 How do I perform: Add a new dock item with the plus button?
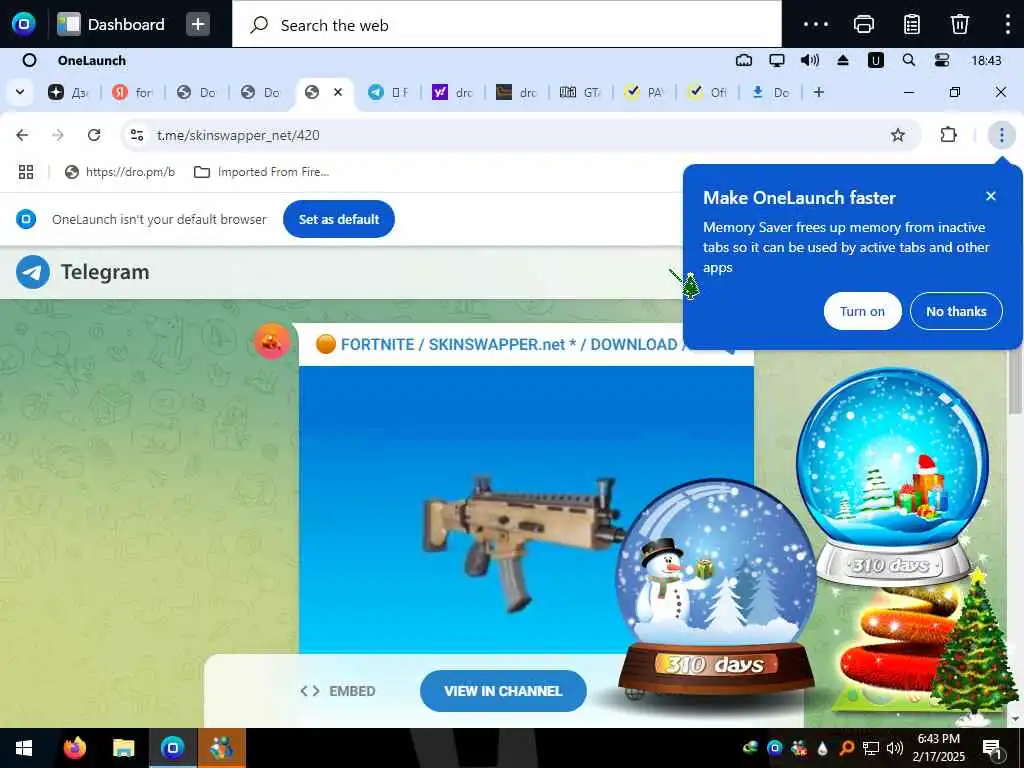click(x=198, y=24)
